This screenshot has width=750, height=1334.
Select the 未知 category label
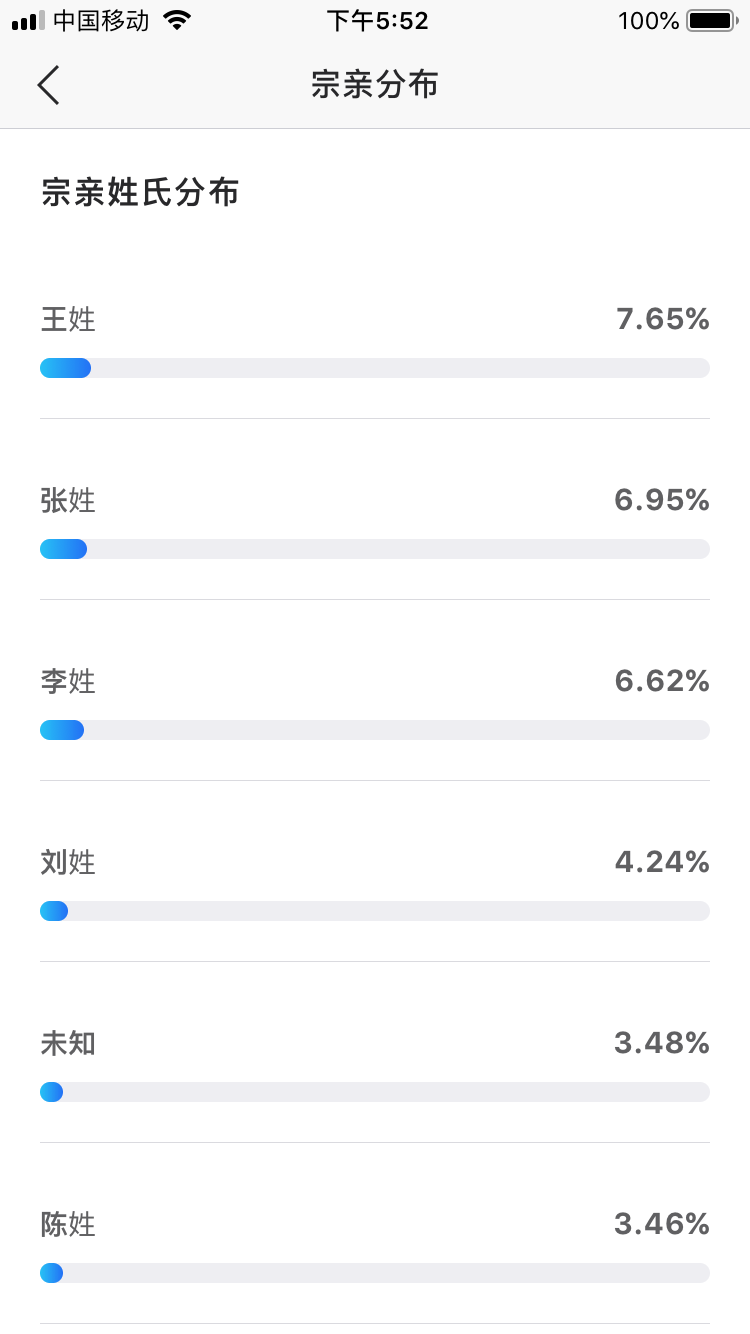pyautogui.click(x=68, y=1044)
